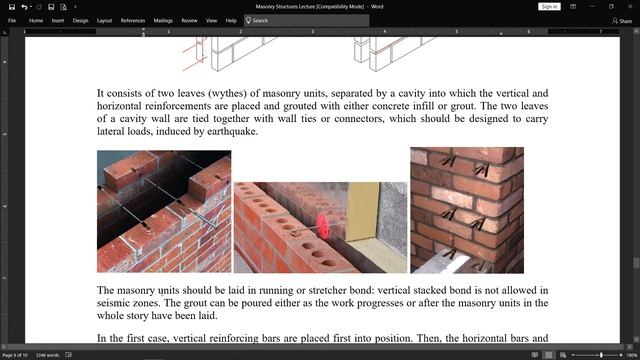
Task: Open Customize Quick Access Toolbar dropdown
Action: (75, 7)
